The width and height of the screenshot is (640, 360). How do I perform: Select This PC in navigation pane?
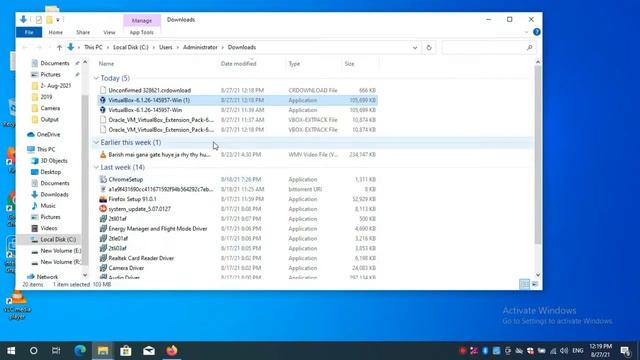pos(46,149)
